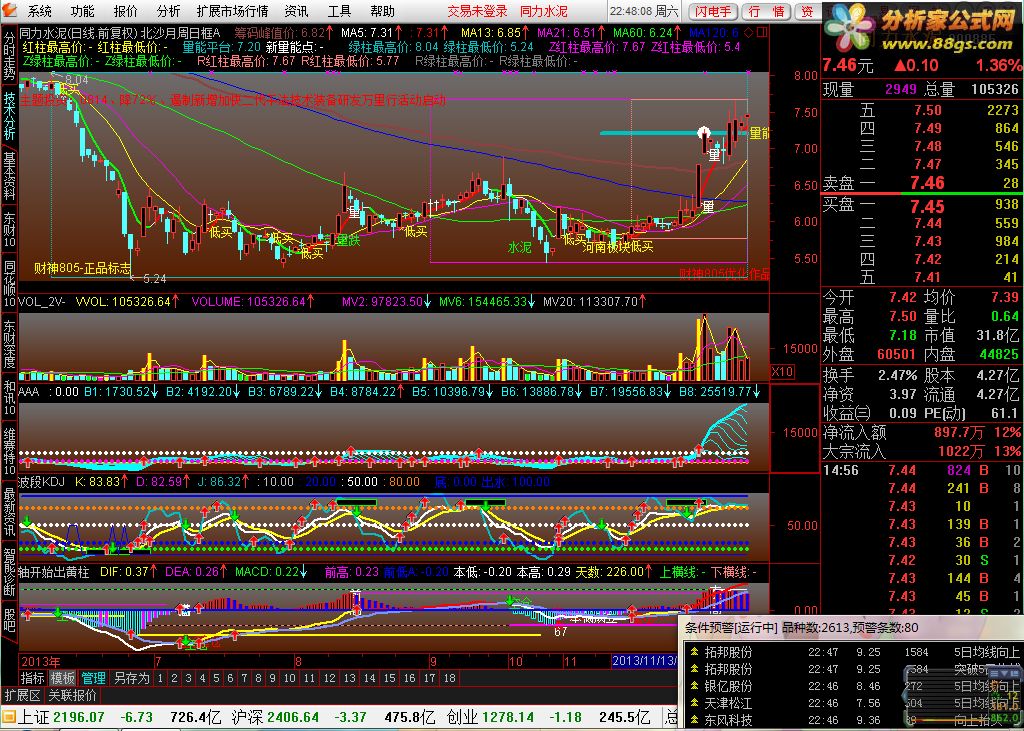
Task: Open the 功能 menu
Action: (83, 11)
